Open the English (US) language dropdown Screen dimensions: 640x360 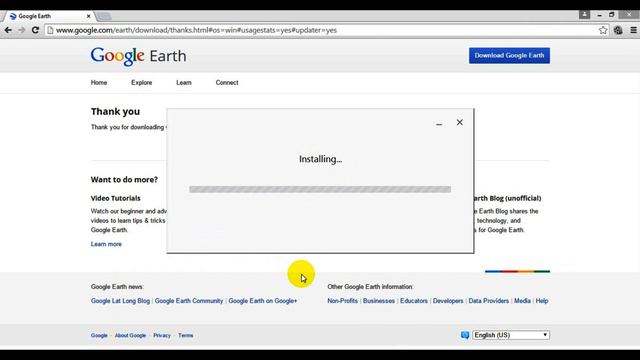pos(511,335)
